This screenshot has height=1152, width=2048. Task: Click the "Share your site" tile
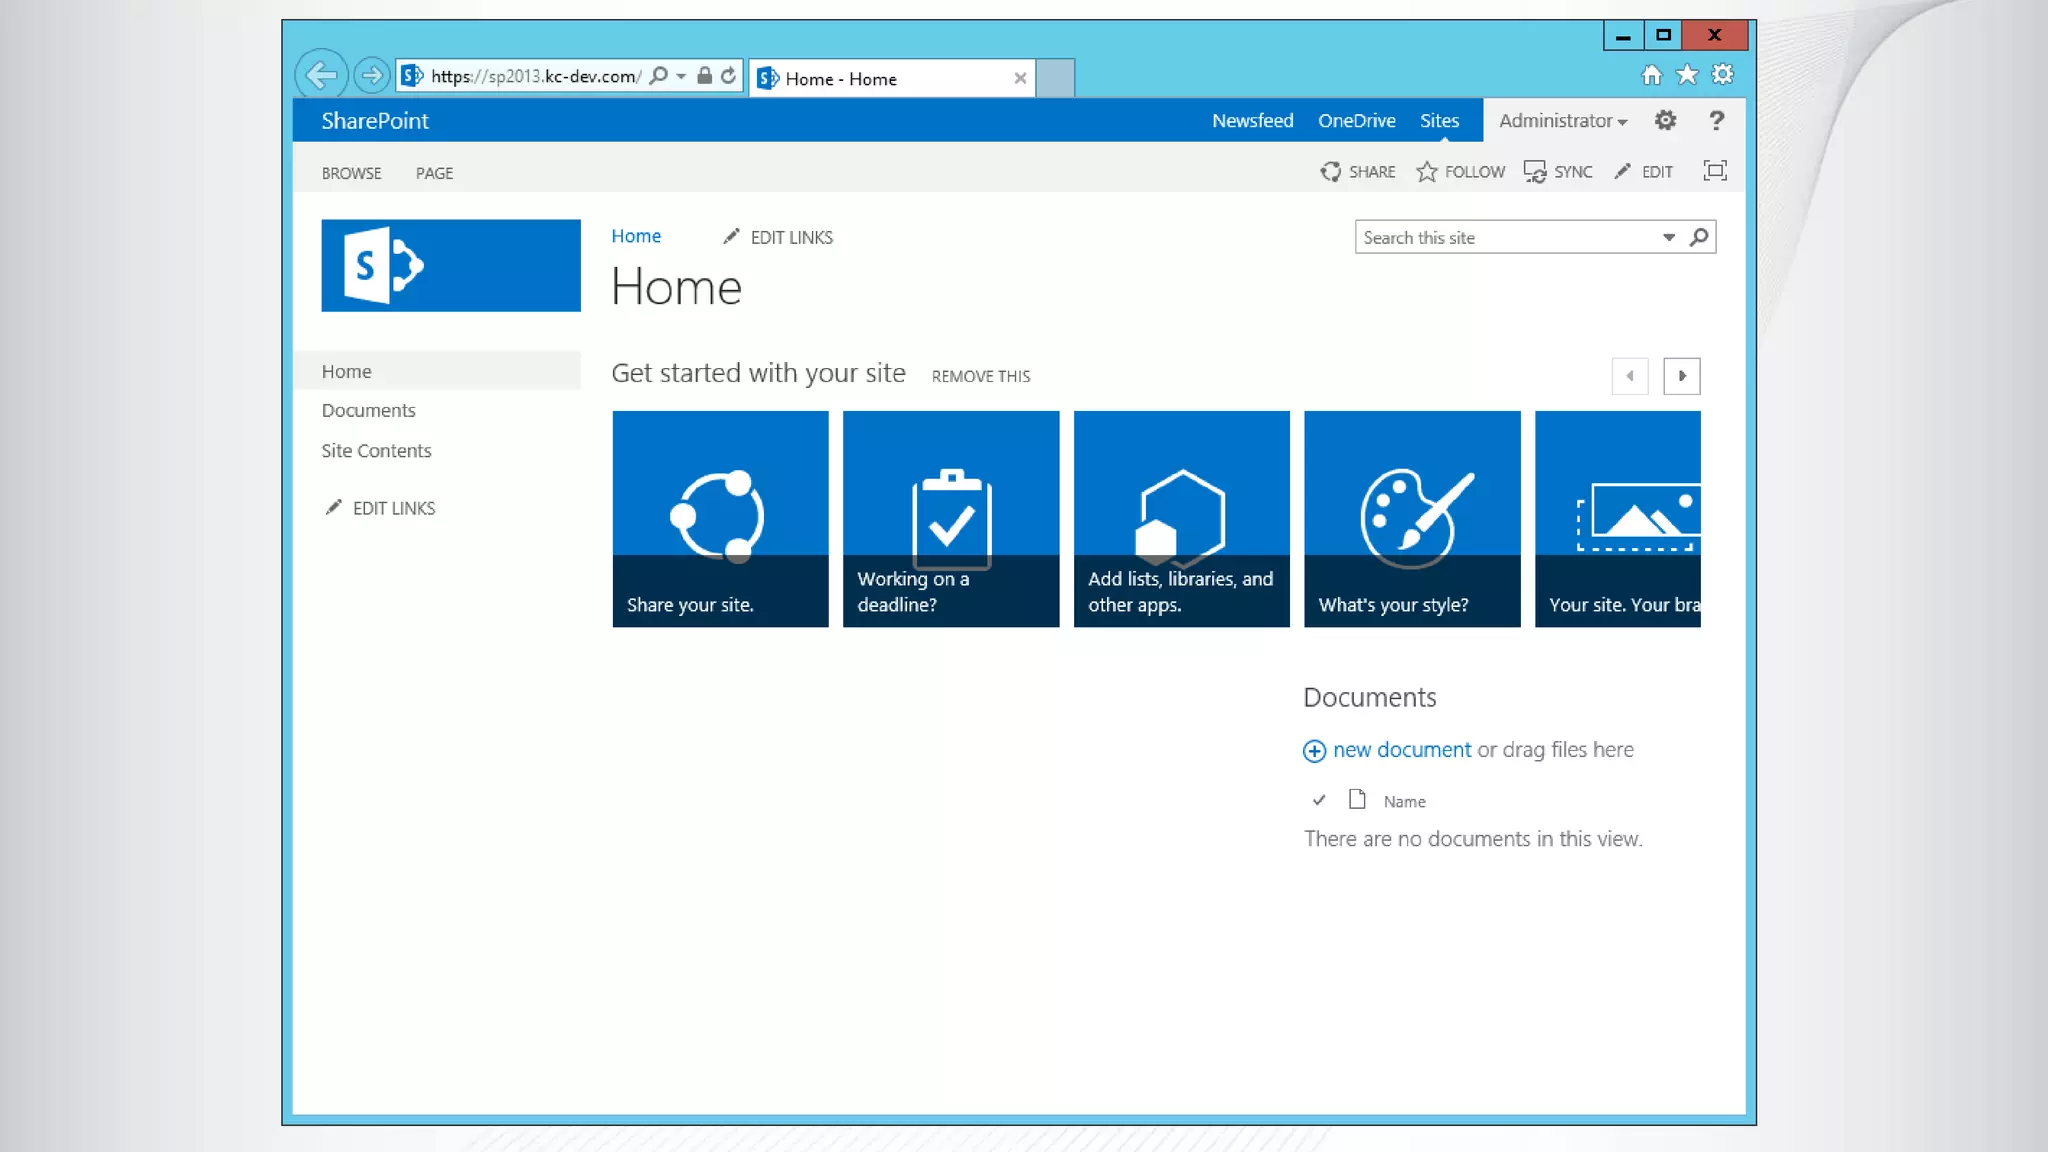click(x=720, y=519)
